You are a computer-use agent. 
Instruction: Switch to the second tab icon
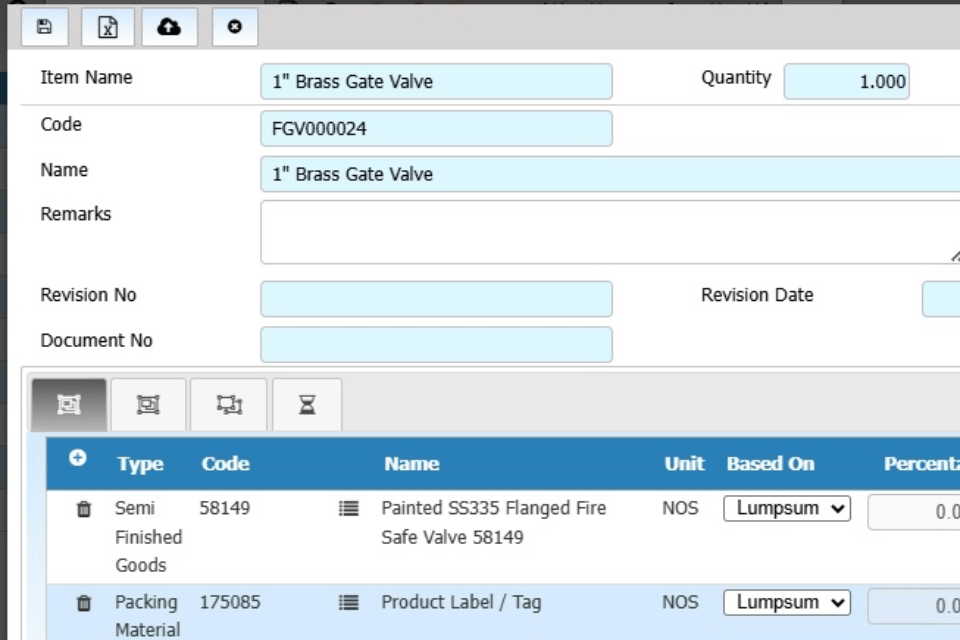148,405
